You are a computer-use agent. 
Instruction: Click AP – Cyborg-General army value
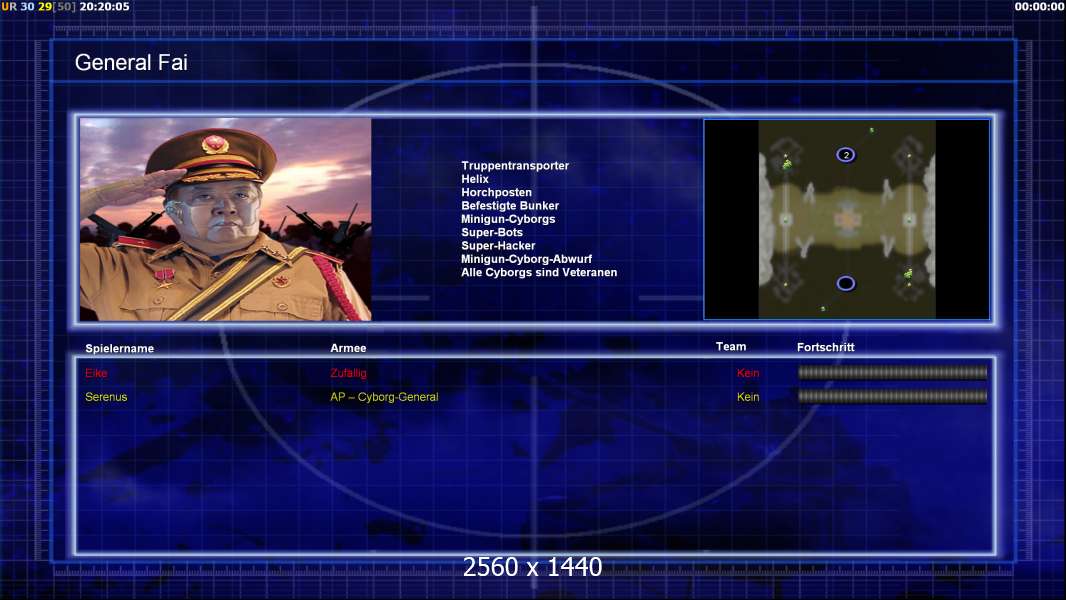coord(384,397)
